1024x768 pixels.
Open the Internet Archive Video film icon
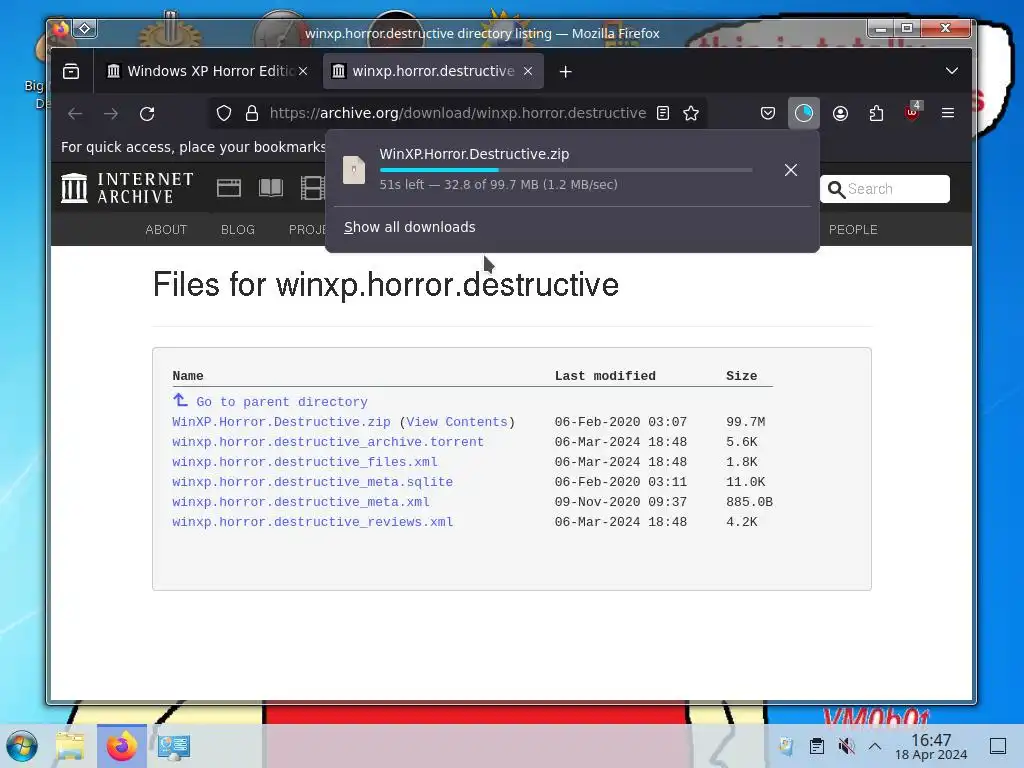(312, 188)
